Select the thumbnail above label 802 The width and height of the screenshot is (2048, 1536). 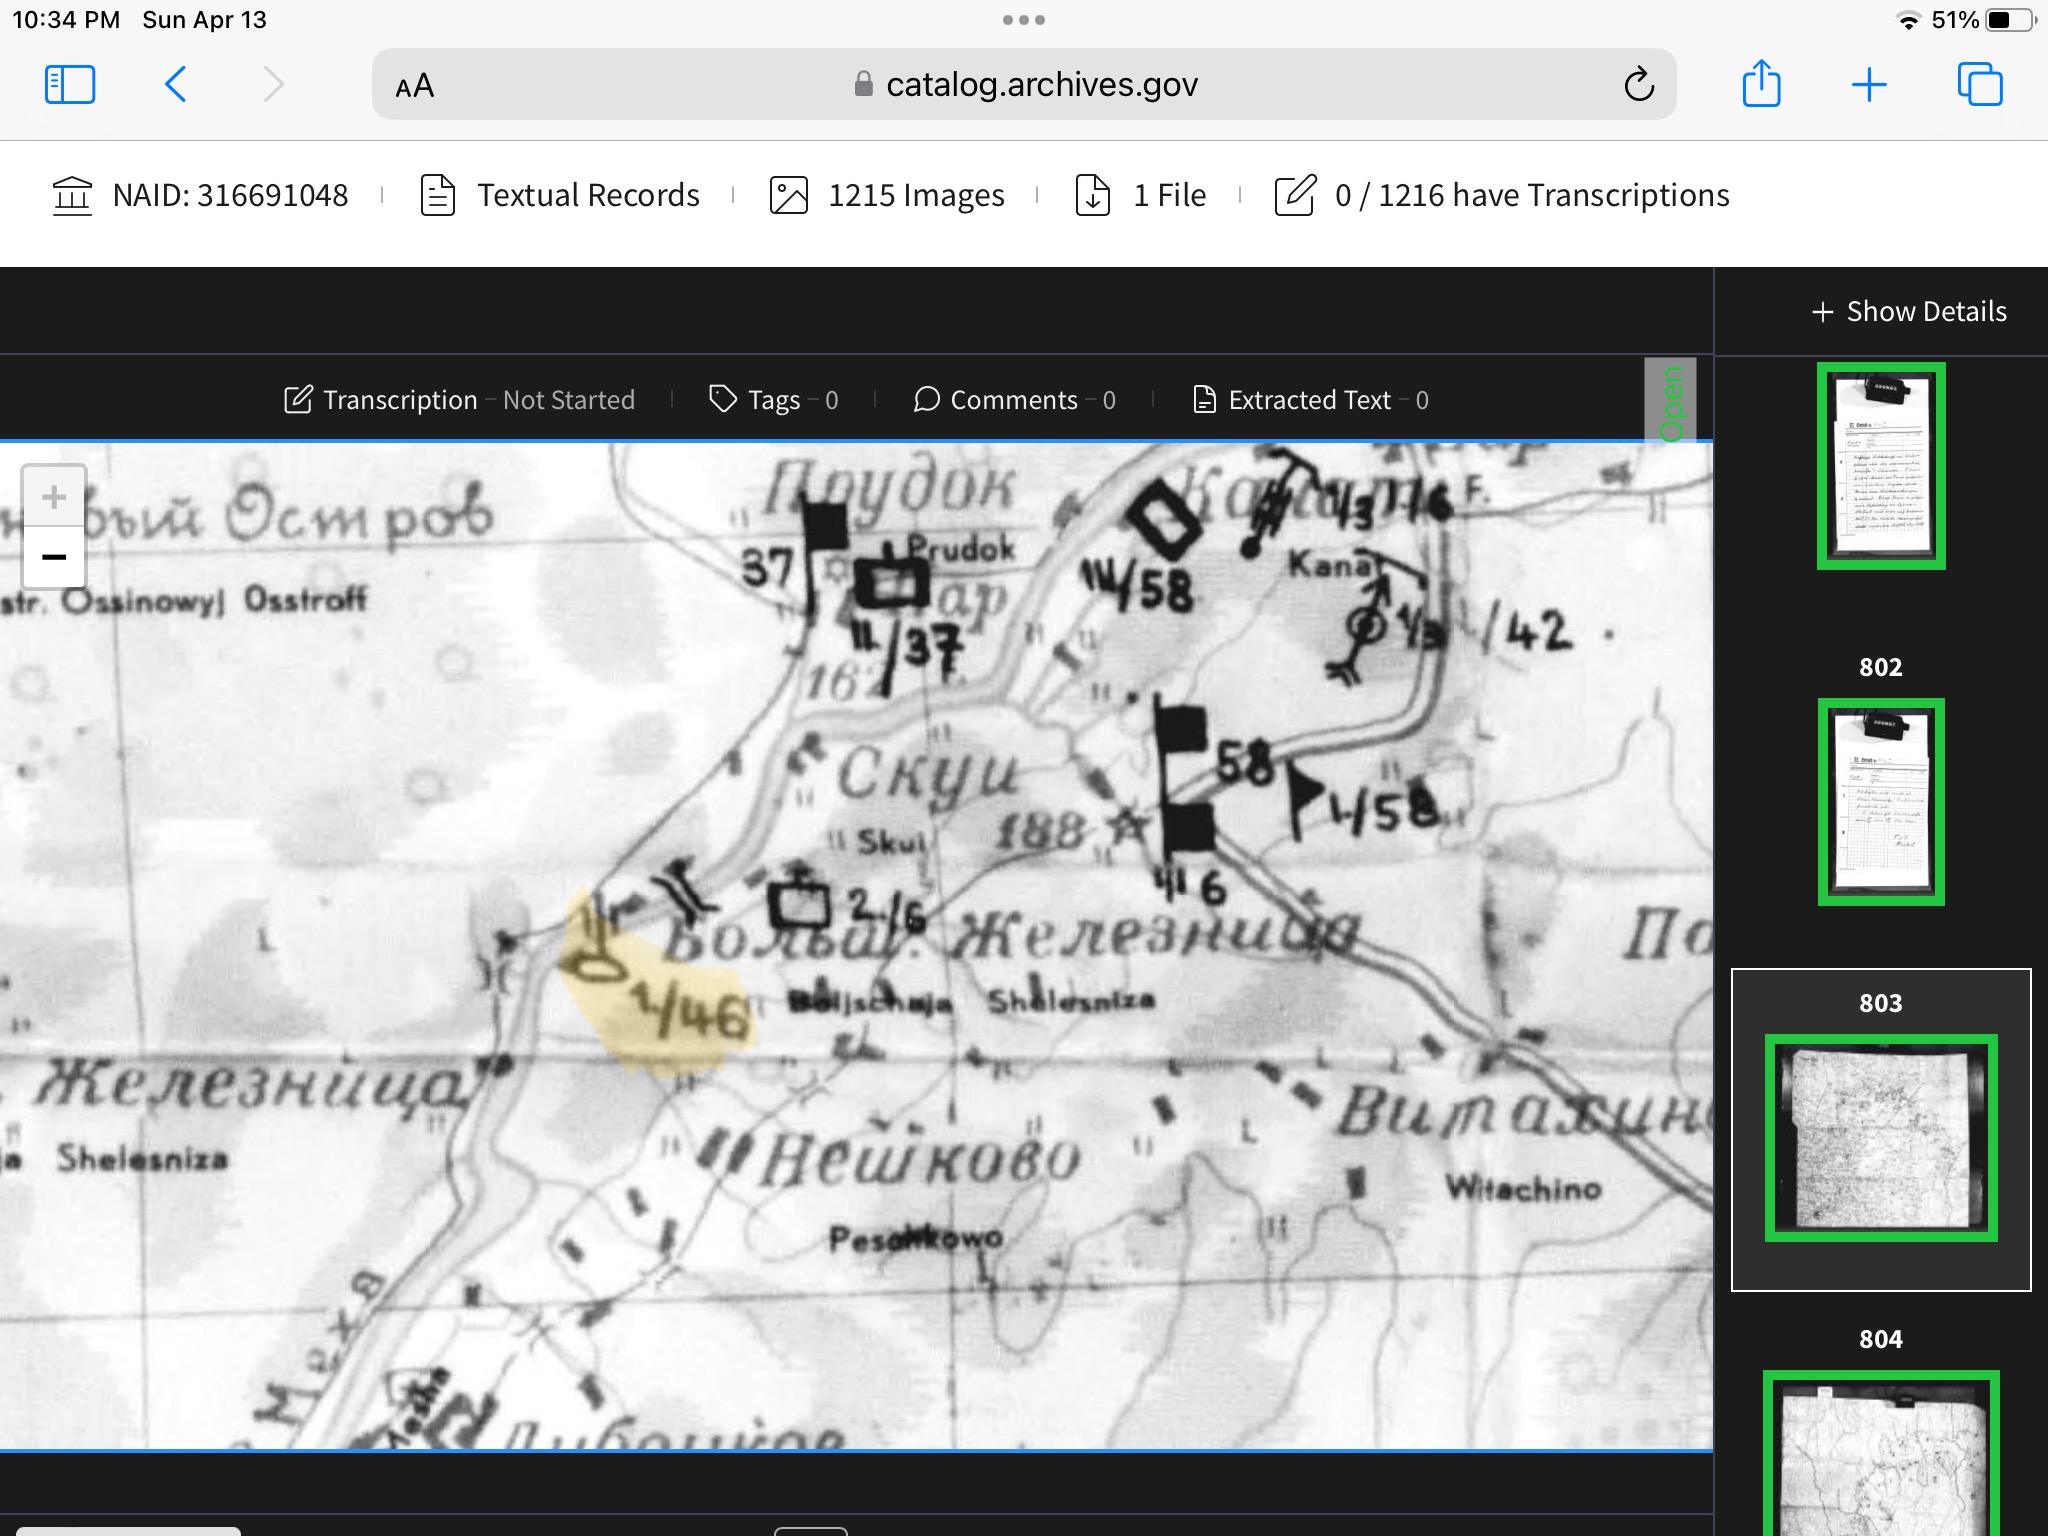pos(1880,467)
